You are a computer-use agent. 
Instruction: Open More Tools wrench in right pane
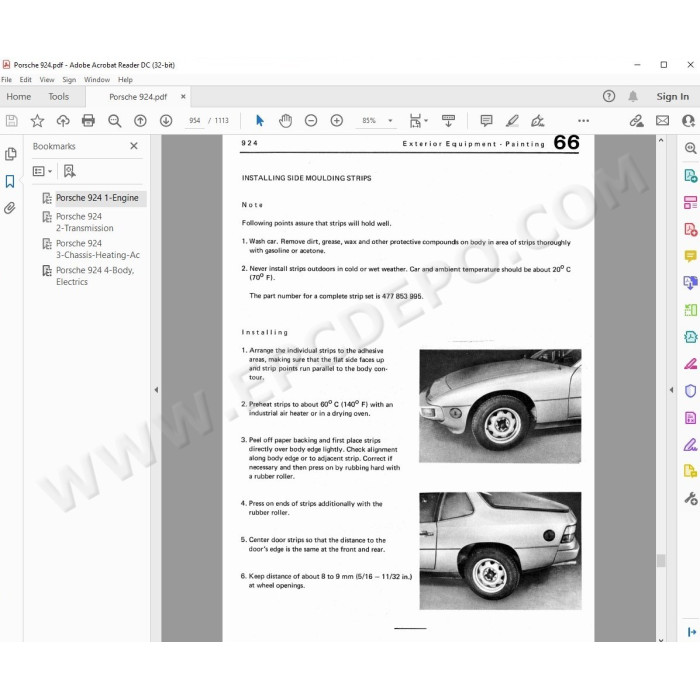pyautogui.click(x=691, y=498)
